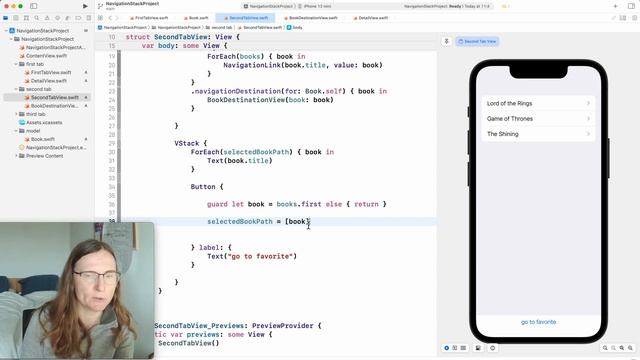Open the Issue navigator warning icon

(x=47, y=18)
